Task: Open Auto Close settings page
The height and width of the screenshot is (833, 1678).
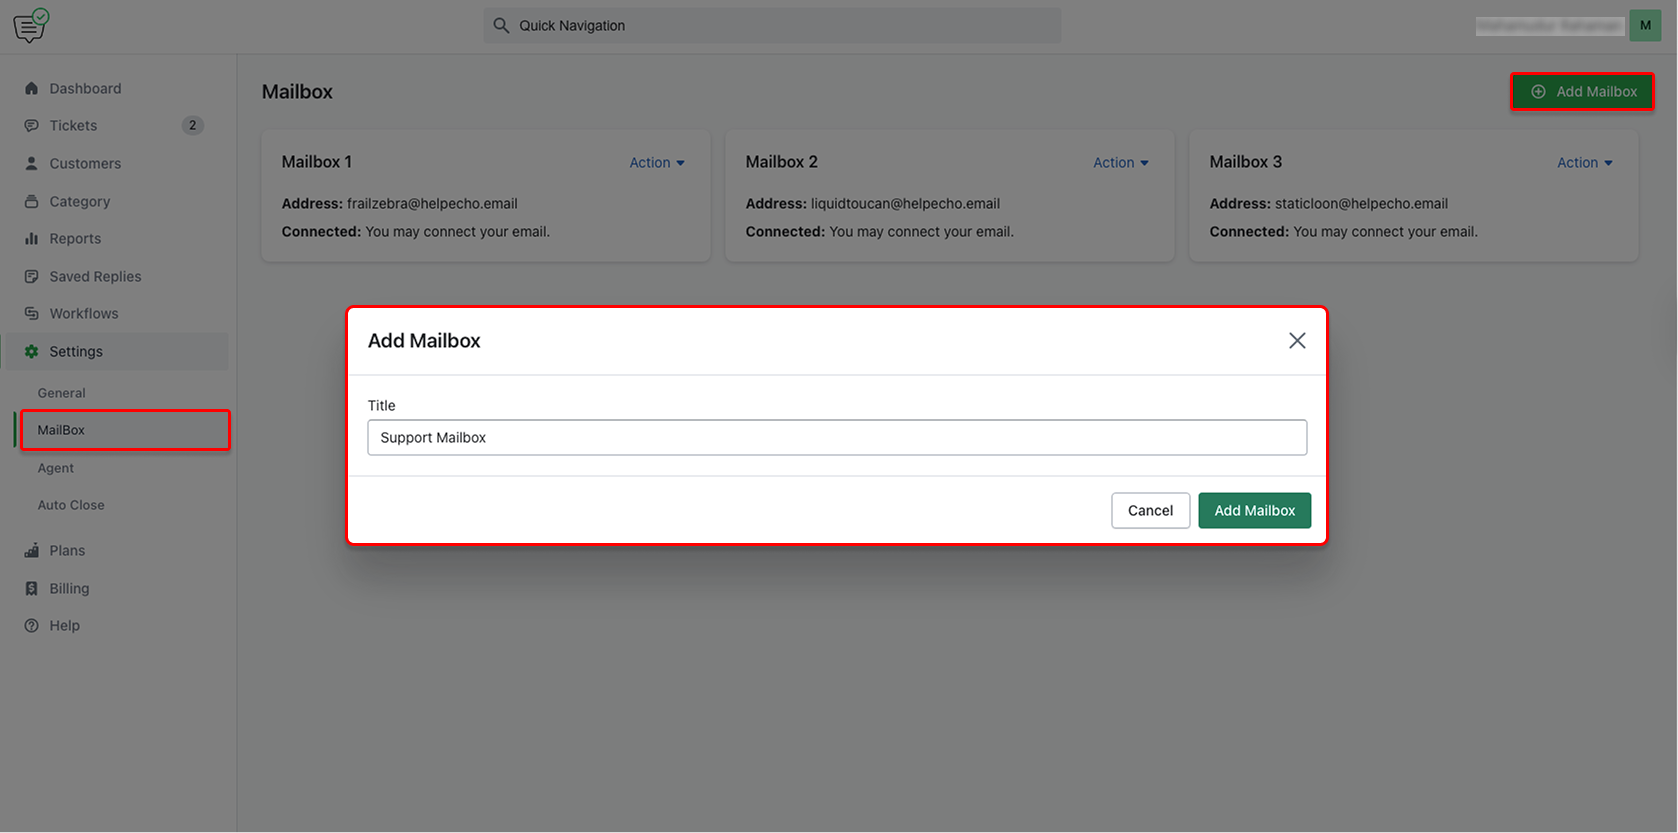Action: coord(71,505)
